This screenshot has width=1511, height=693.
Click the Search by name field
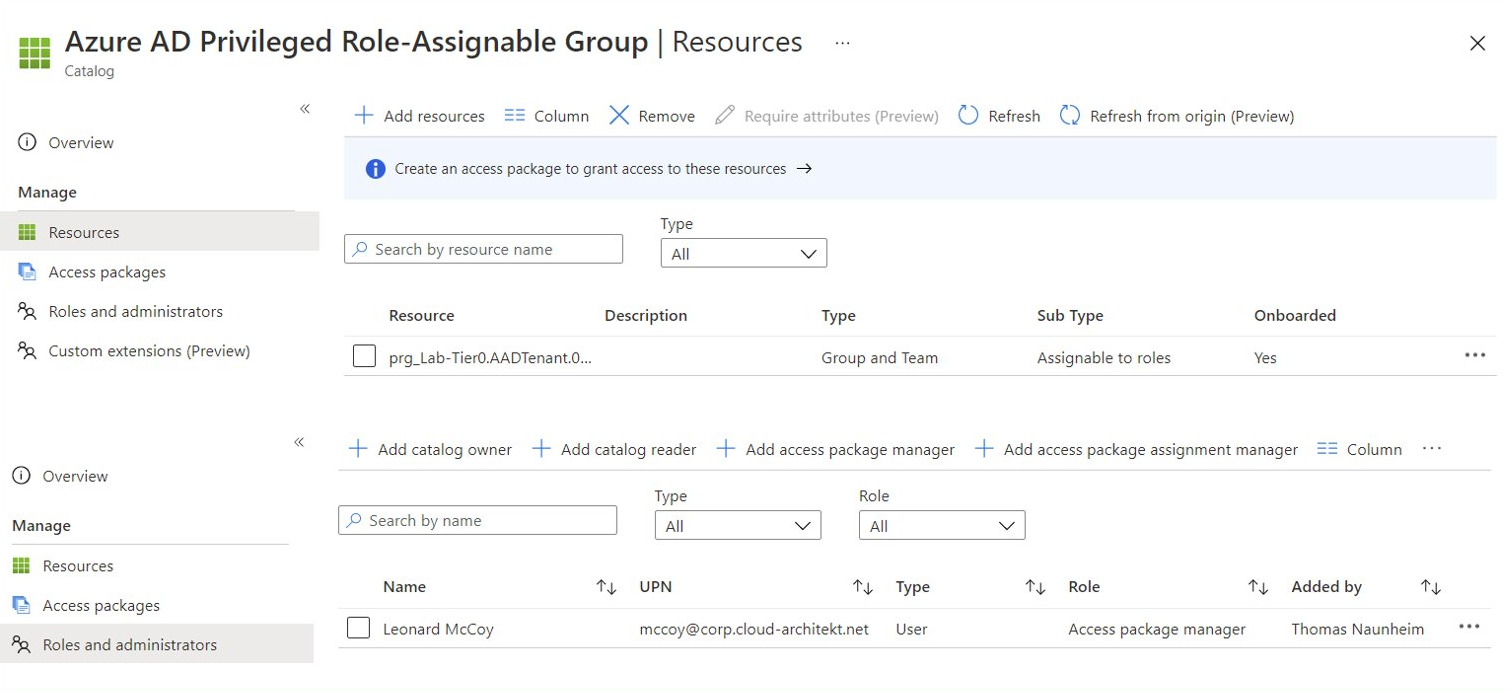tap(477, 520)
